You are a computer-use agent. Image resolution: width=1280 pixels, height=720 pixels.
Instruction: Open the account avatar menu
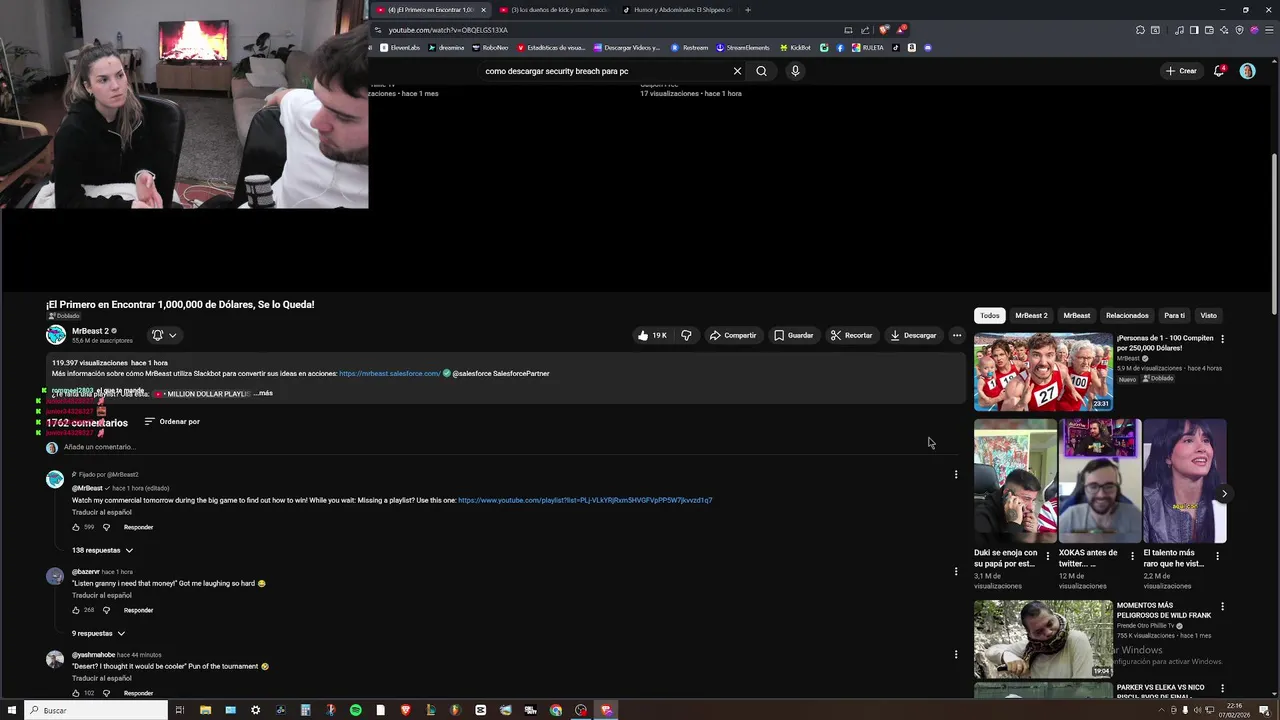pyautogui.click(x=1247, y=71)
